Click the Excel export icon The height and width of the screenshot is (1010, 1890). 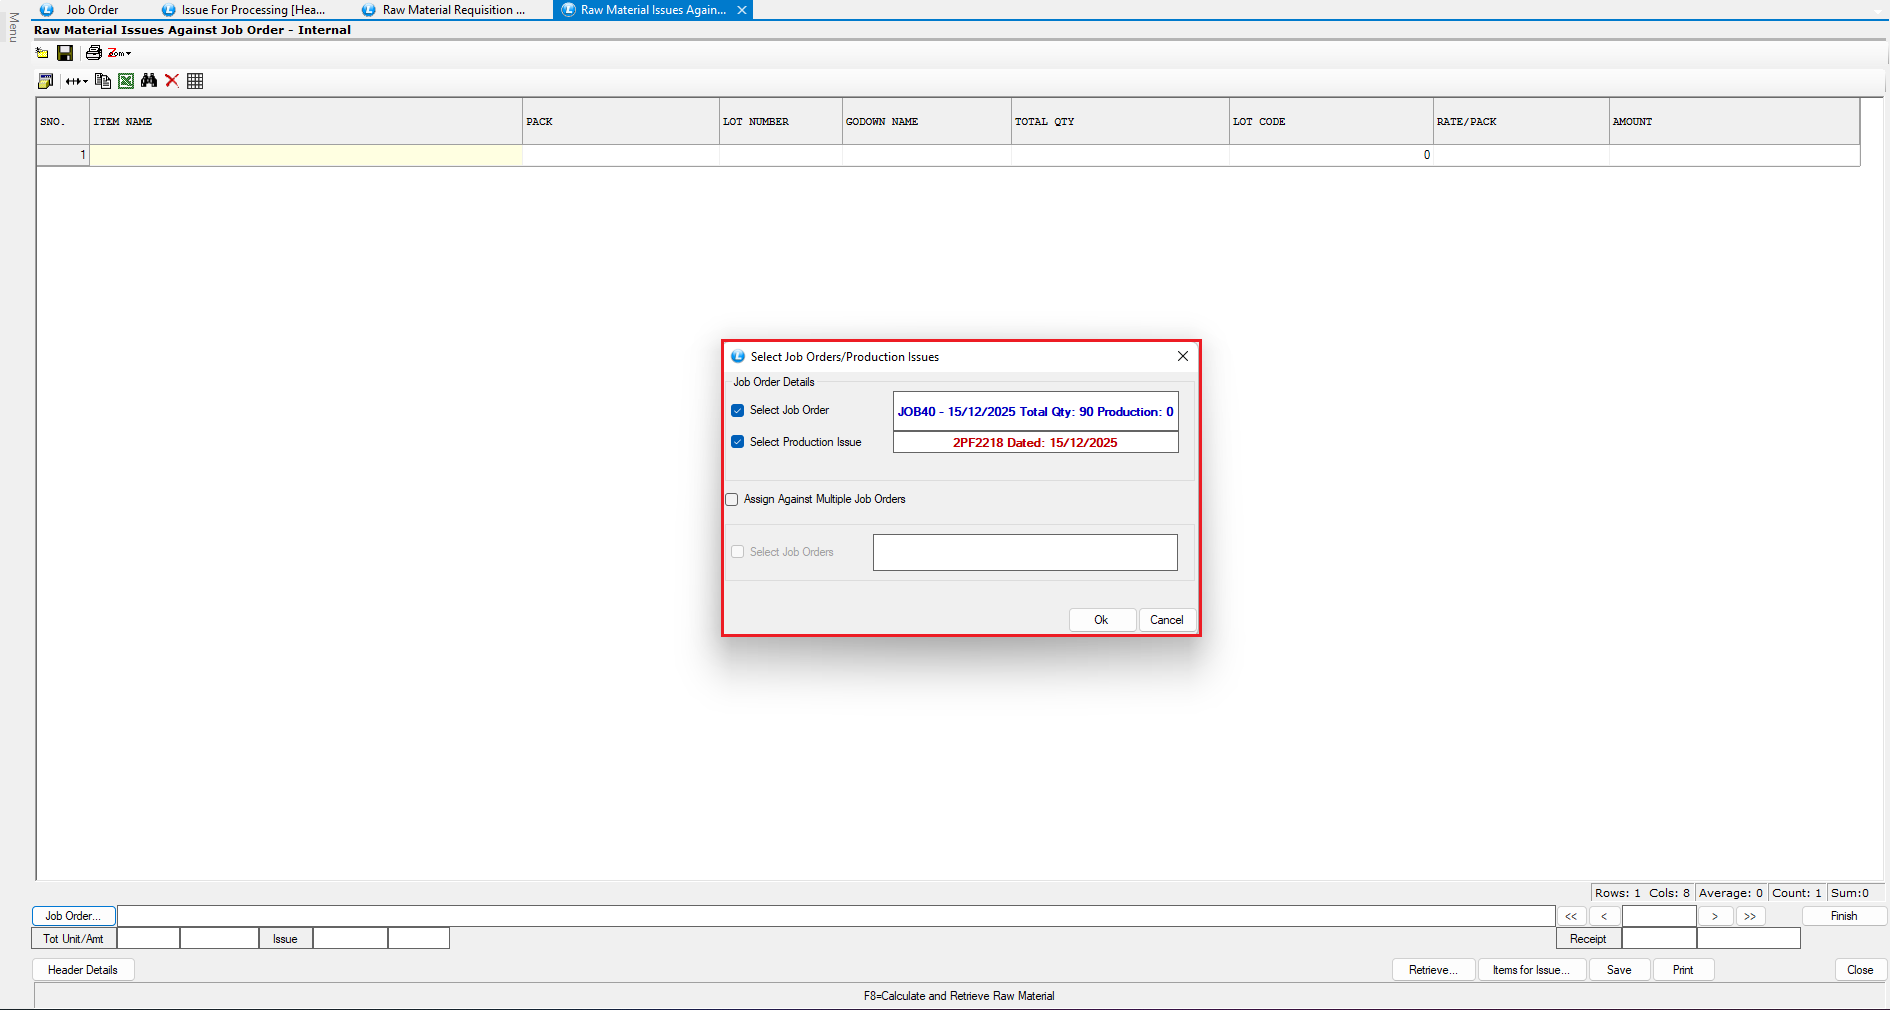[x=126, y=81]
